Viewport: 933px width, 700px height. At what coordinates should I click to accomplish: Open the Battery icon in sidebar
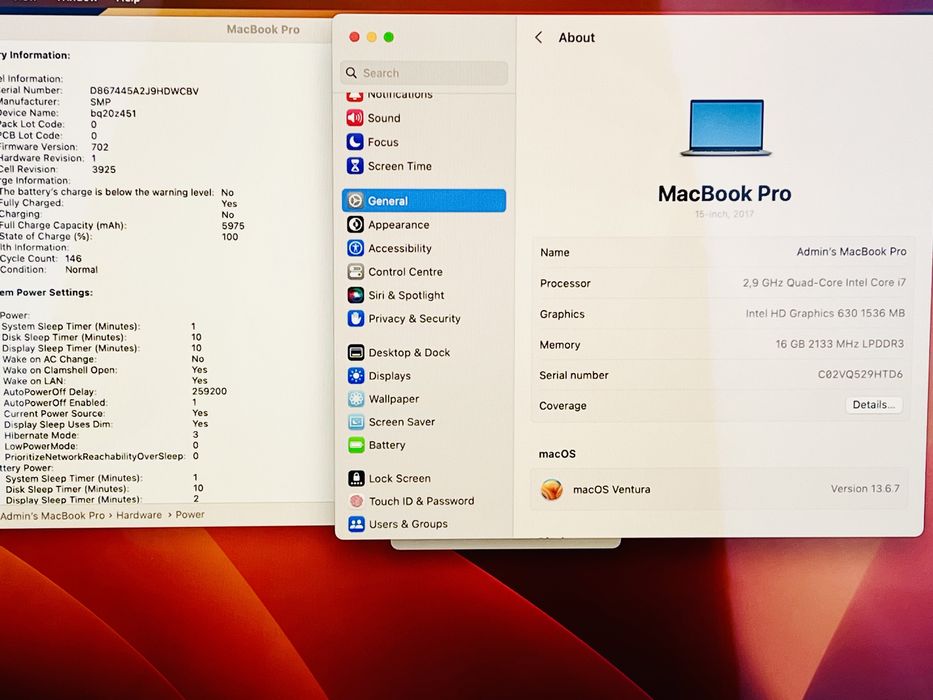pyautogui.click(x=356, y=445)
